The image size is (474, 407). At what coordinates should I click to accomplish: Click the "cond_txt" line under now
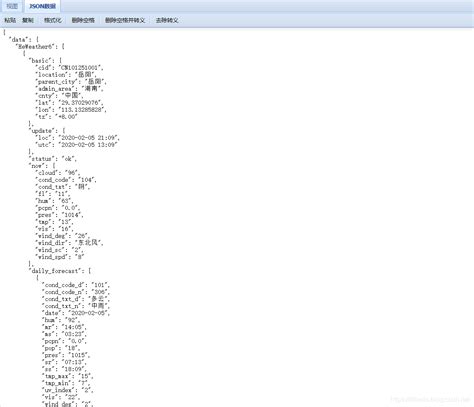click(62, 187)
